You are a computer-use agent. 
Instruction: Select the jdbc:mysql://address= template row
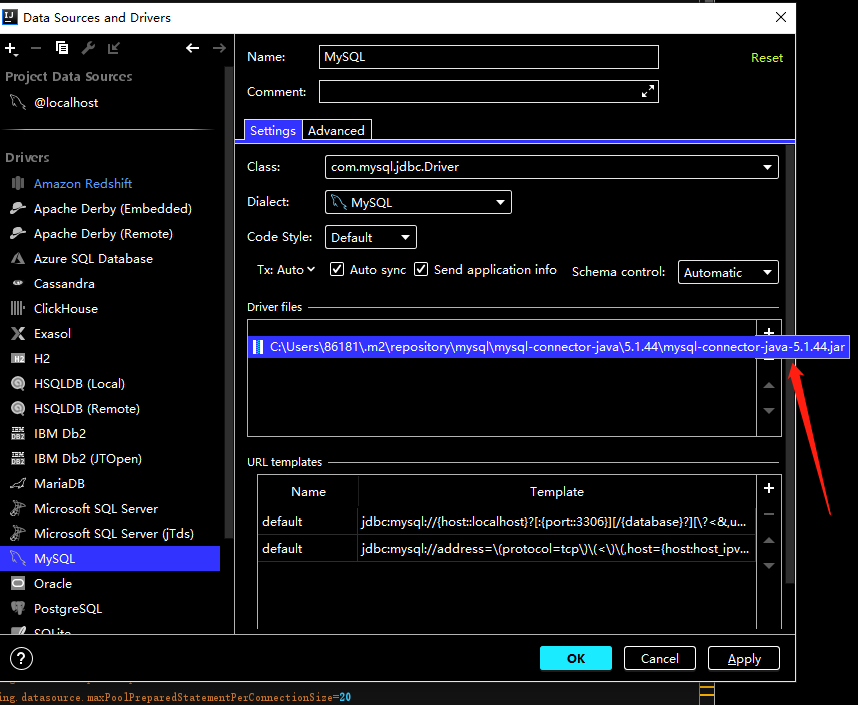(x=507, y=548)
